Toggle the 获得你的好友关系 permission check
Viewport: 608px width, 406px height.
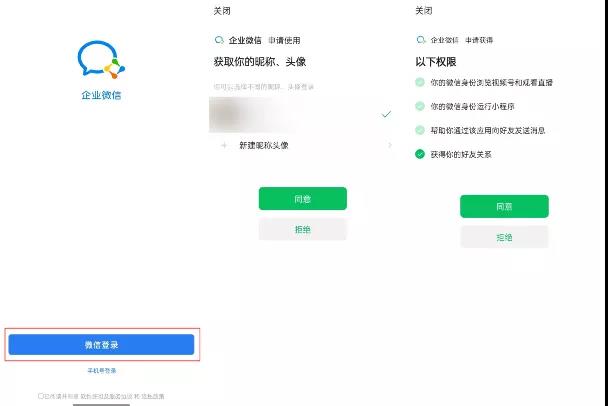(x=420, y=154)
